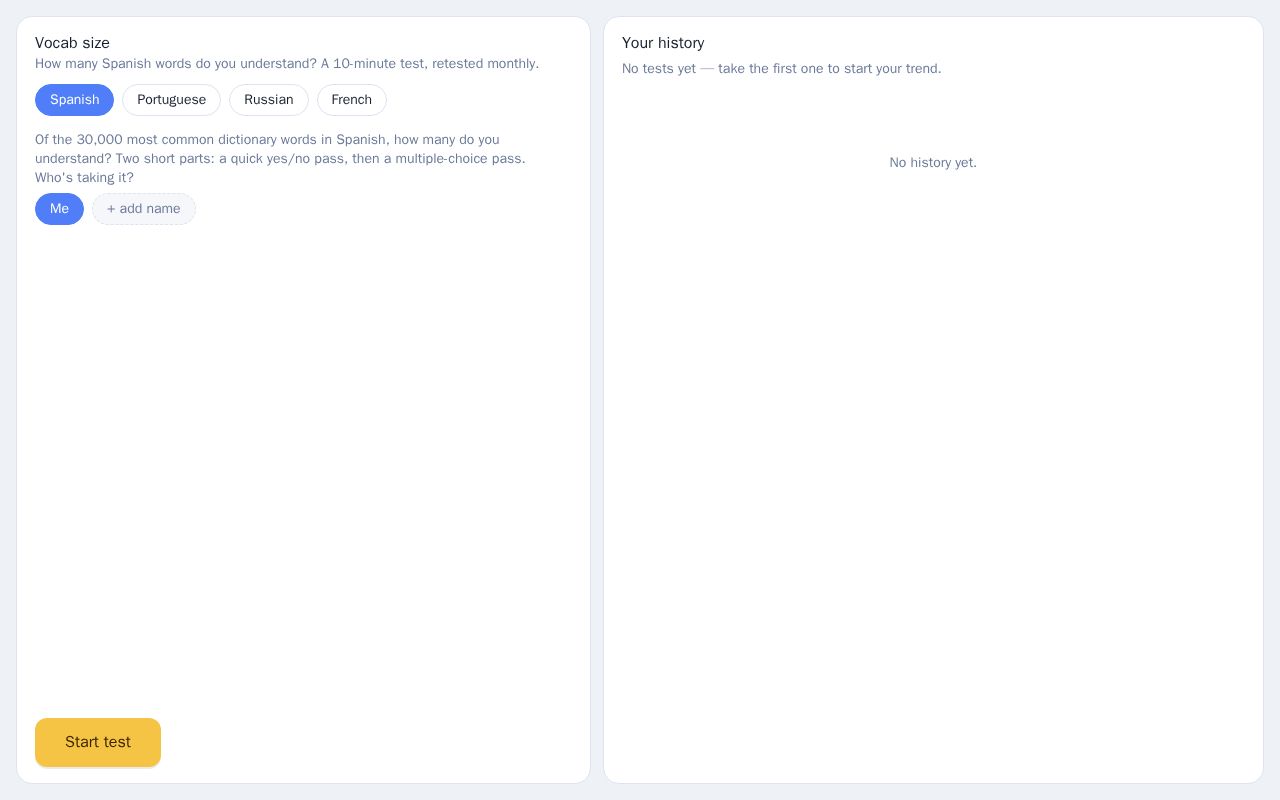Click the 'multiple-choice pass' phrase
Viewport: 1280px width, 800px height.
coord(460,159)
